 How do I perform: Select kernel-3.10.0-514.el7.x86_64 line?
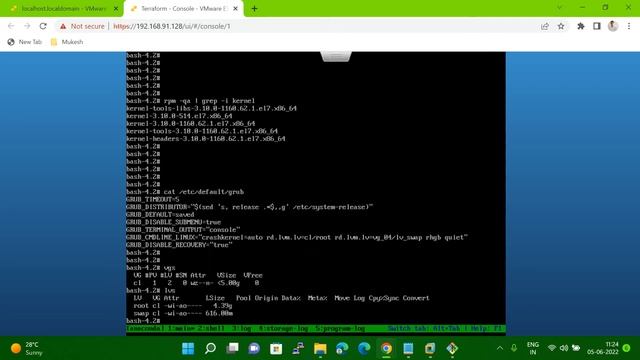[179, 116]
